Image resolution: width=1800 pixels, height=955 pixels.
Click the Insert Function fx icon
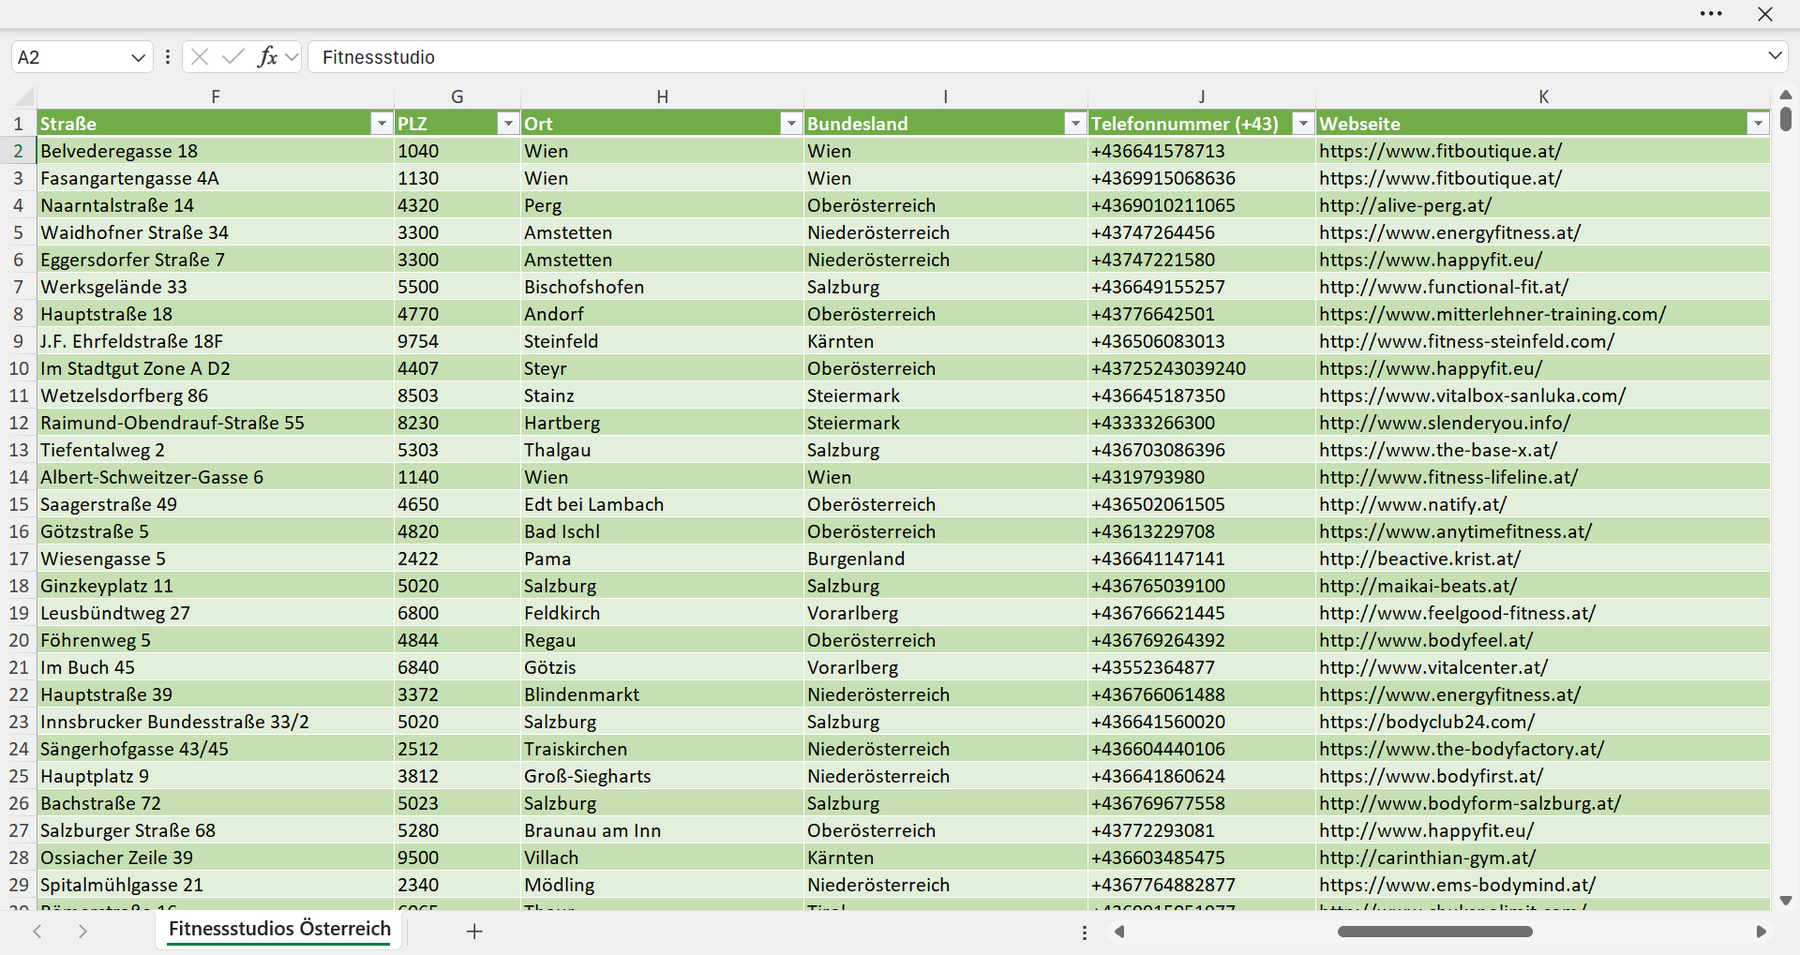tap(267, 57)
